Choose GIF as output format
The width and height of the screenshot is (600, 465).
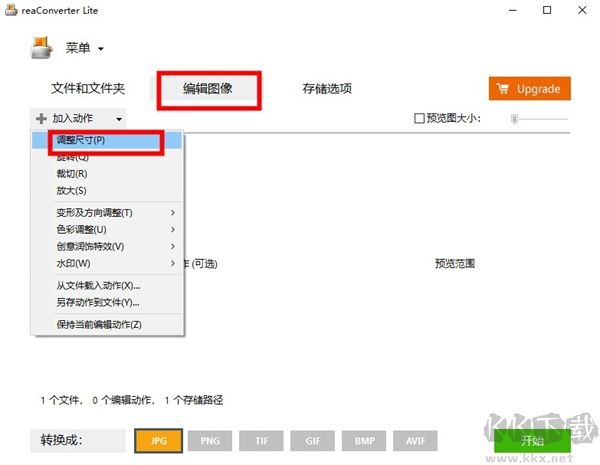[x=313, y=441]
